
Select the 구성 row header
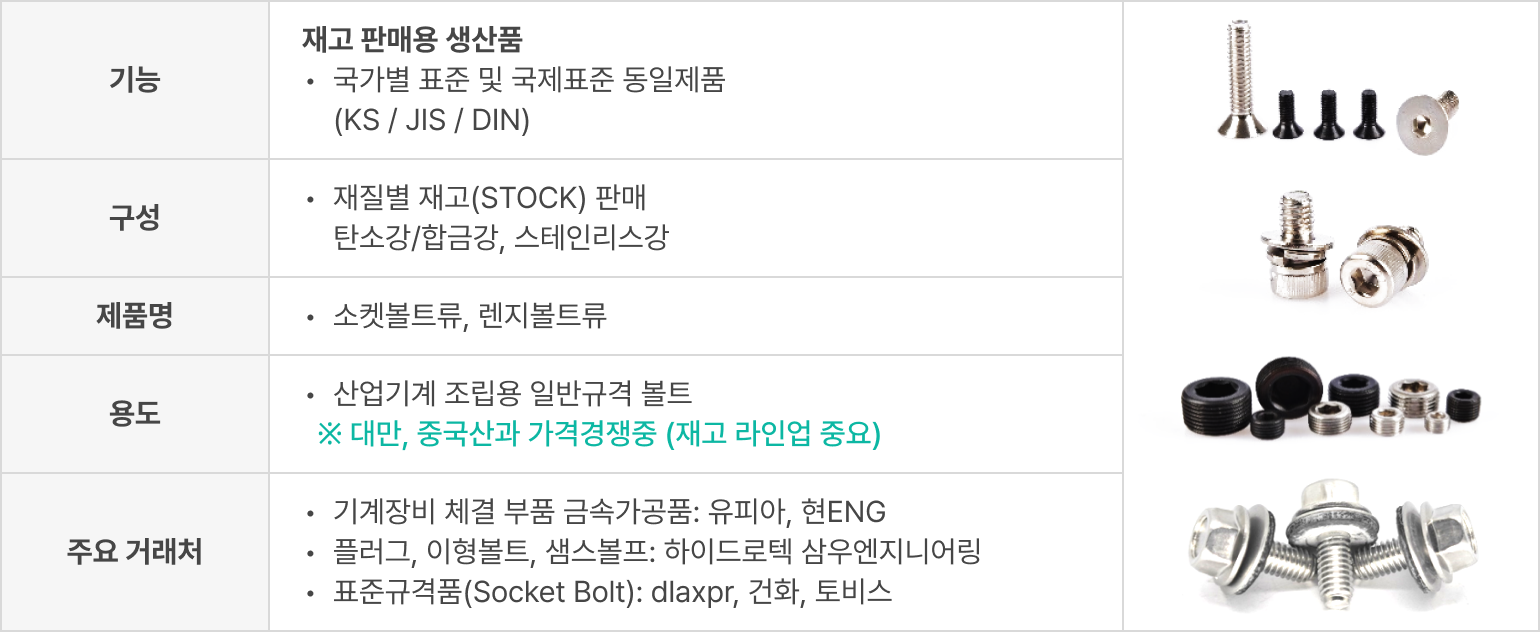pyautogui.click(x=134, y=218)
